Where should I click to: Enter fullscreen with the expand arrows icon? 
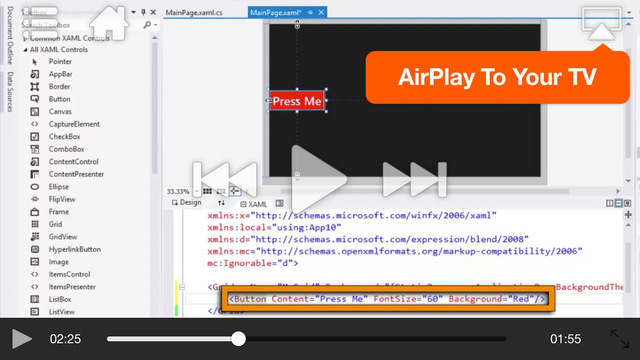pos(620,339)
